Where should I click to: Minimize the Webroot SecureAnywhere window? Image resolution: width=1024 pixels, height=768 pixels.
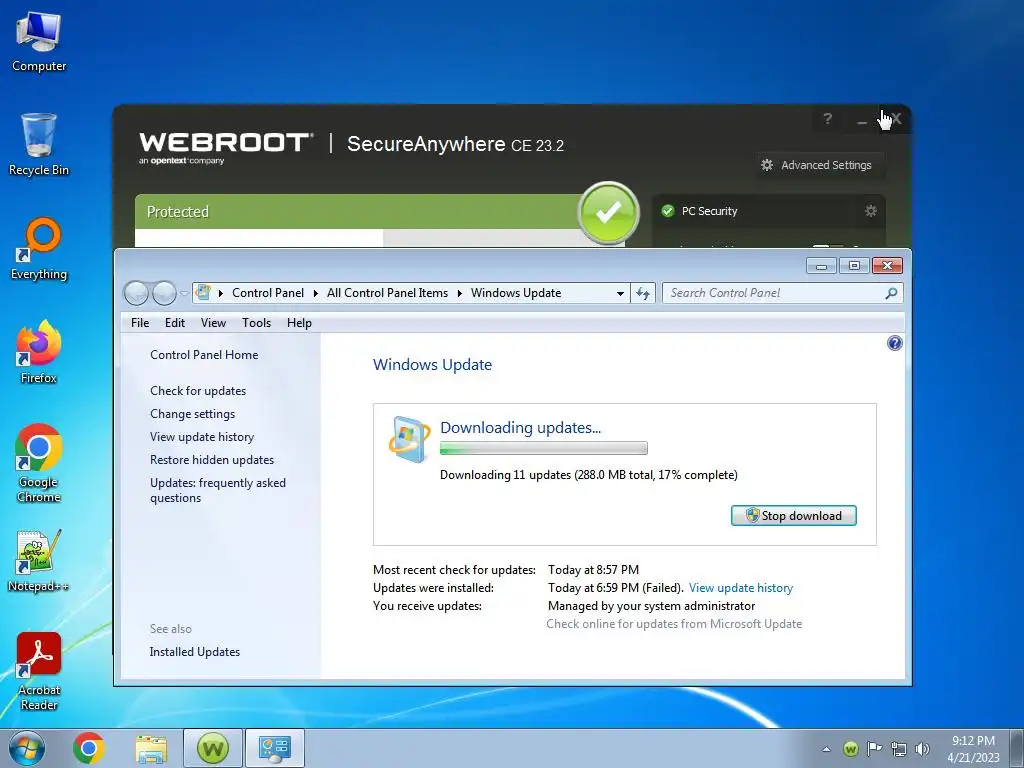pos(862,120)
